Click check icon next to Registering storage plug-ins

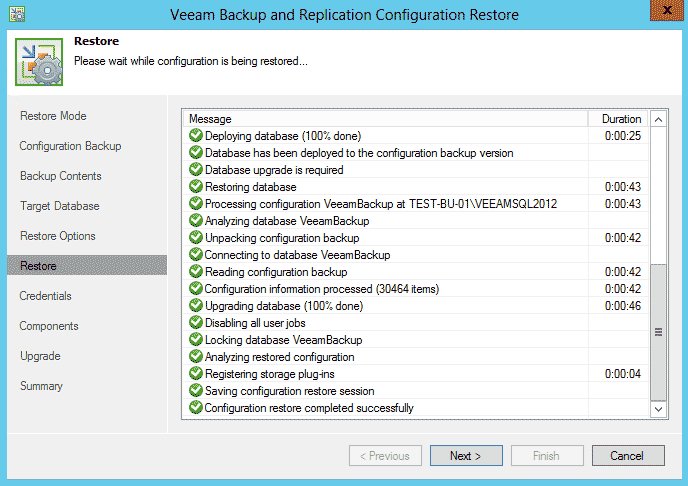(195, 373)
